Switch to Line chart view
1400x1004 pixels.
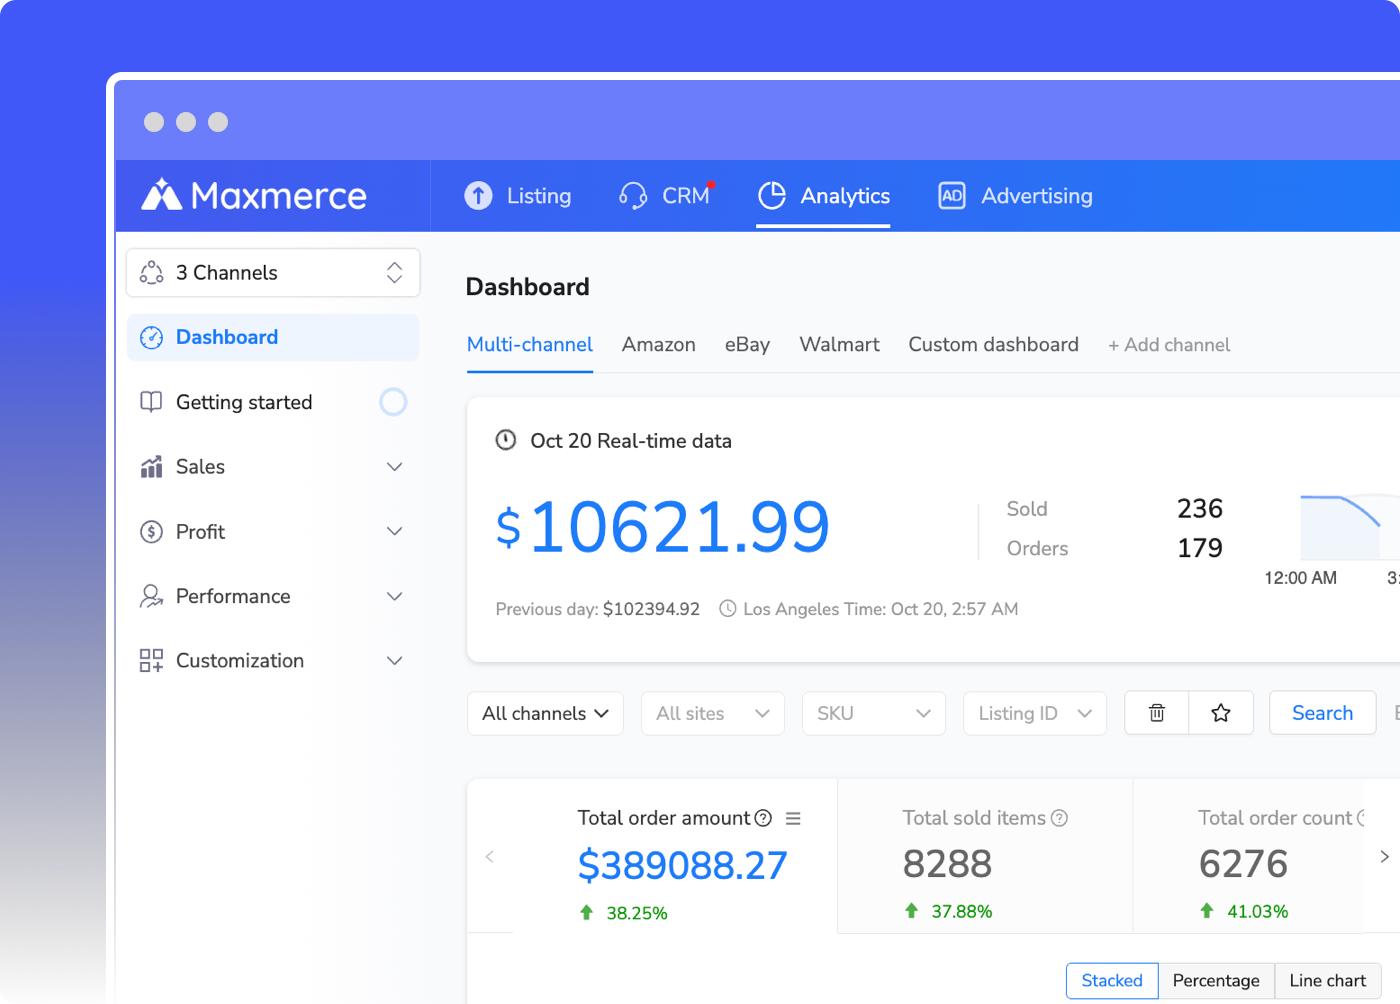1327,980
